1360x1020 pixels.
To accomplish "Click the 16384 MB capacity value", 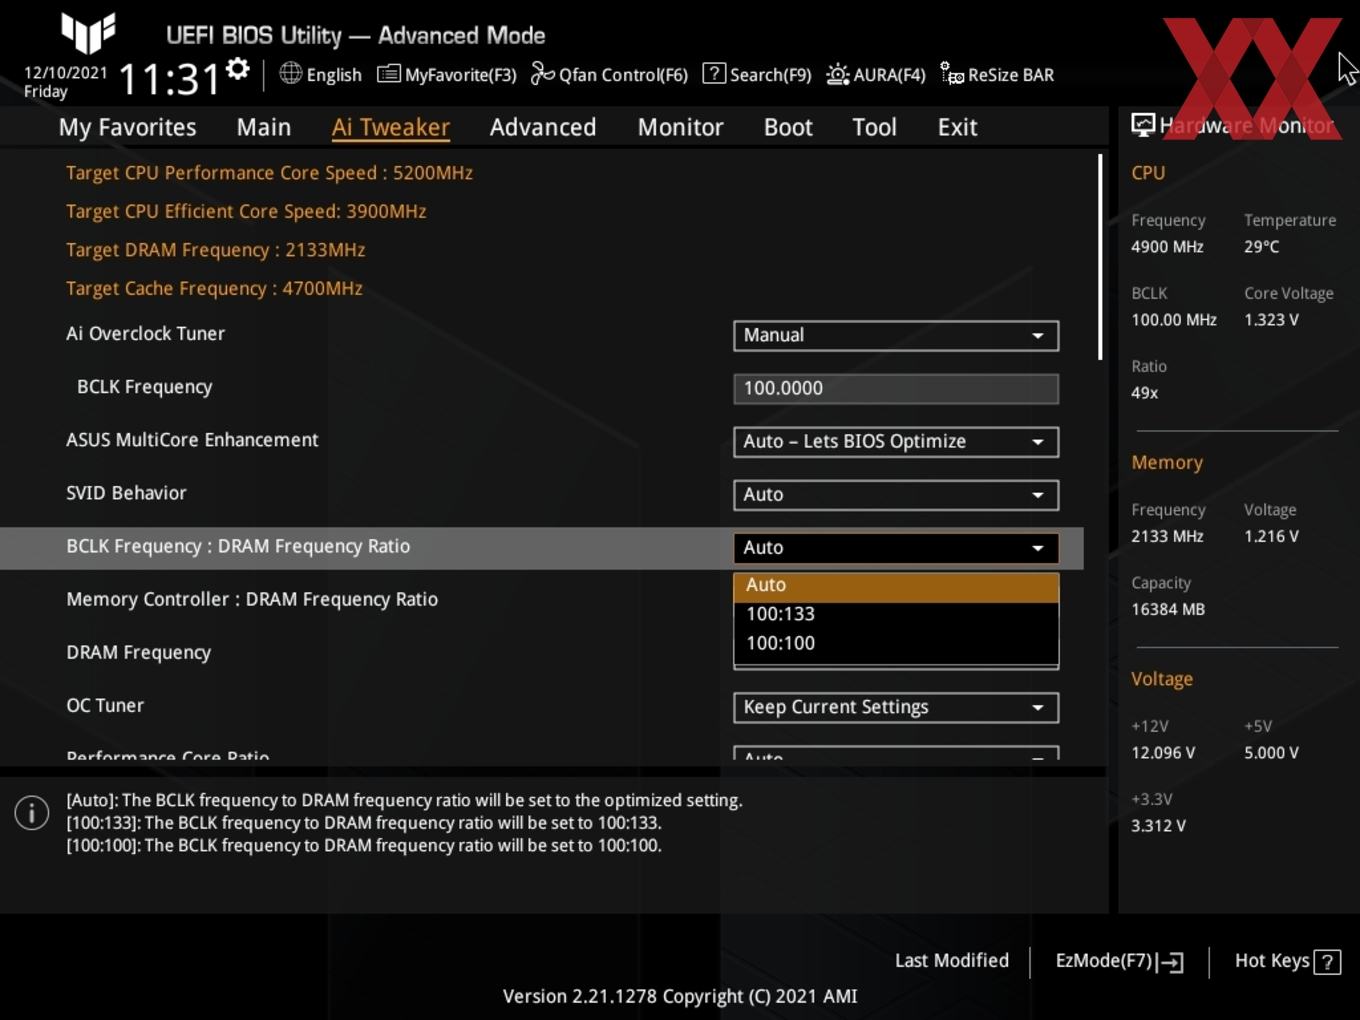I will pyautogui.click(x=1168, y=609).
